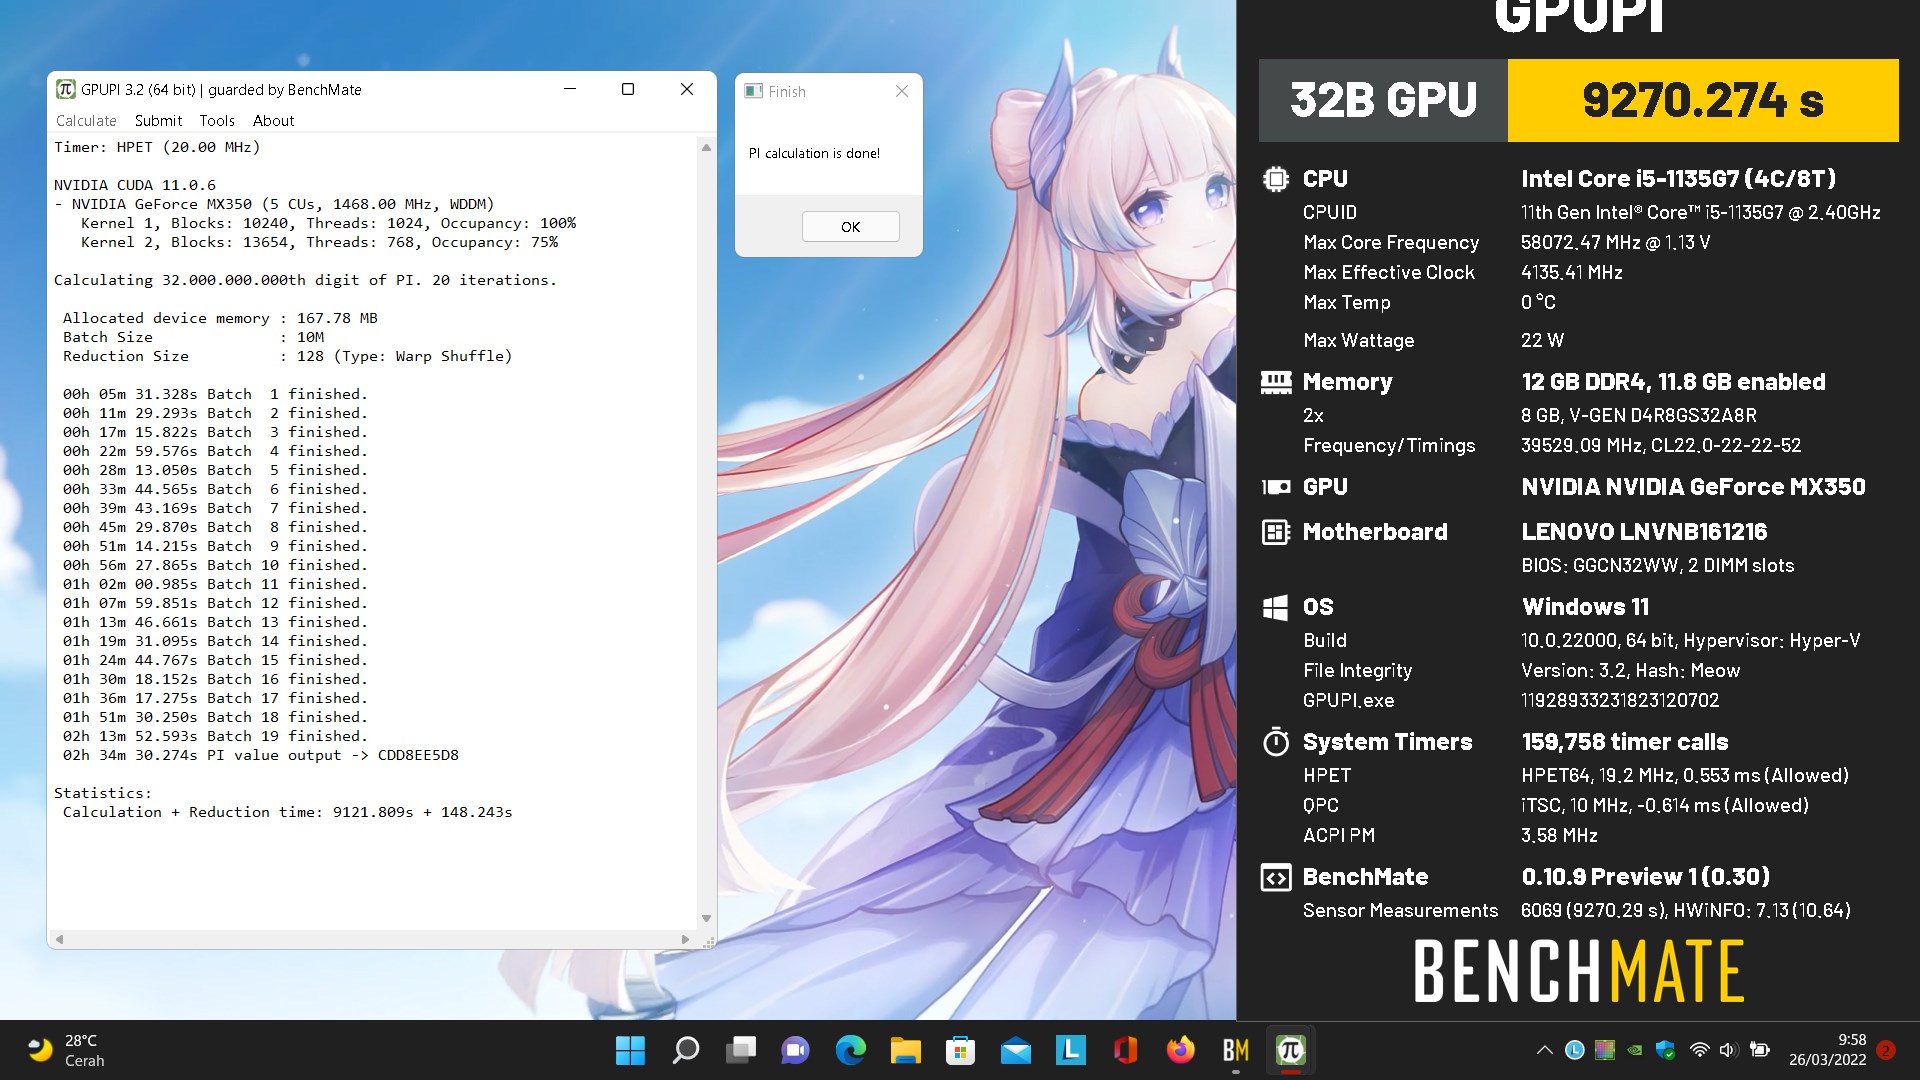Click the scroll-right arrow in GPUPI log

(x=685, y=939)
